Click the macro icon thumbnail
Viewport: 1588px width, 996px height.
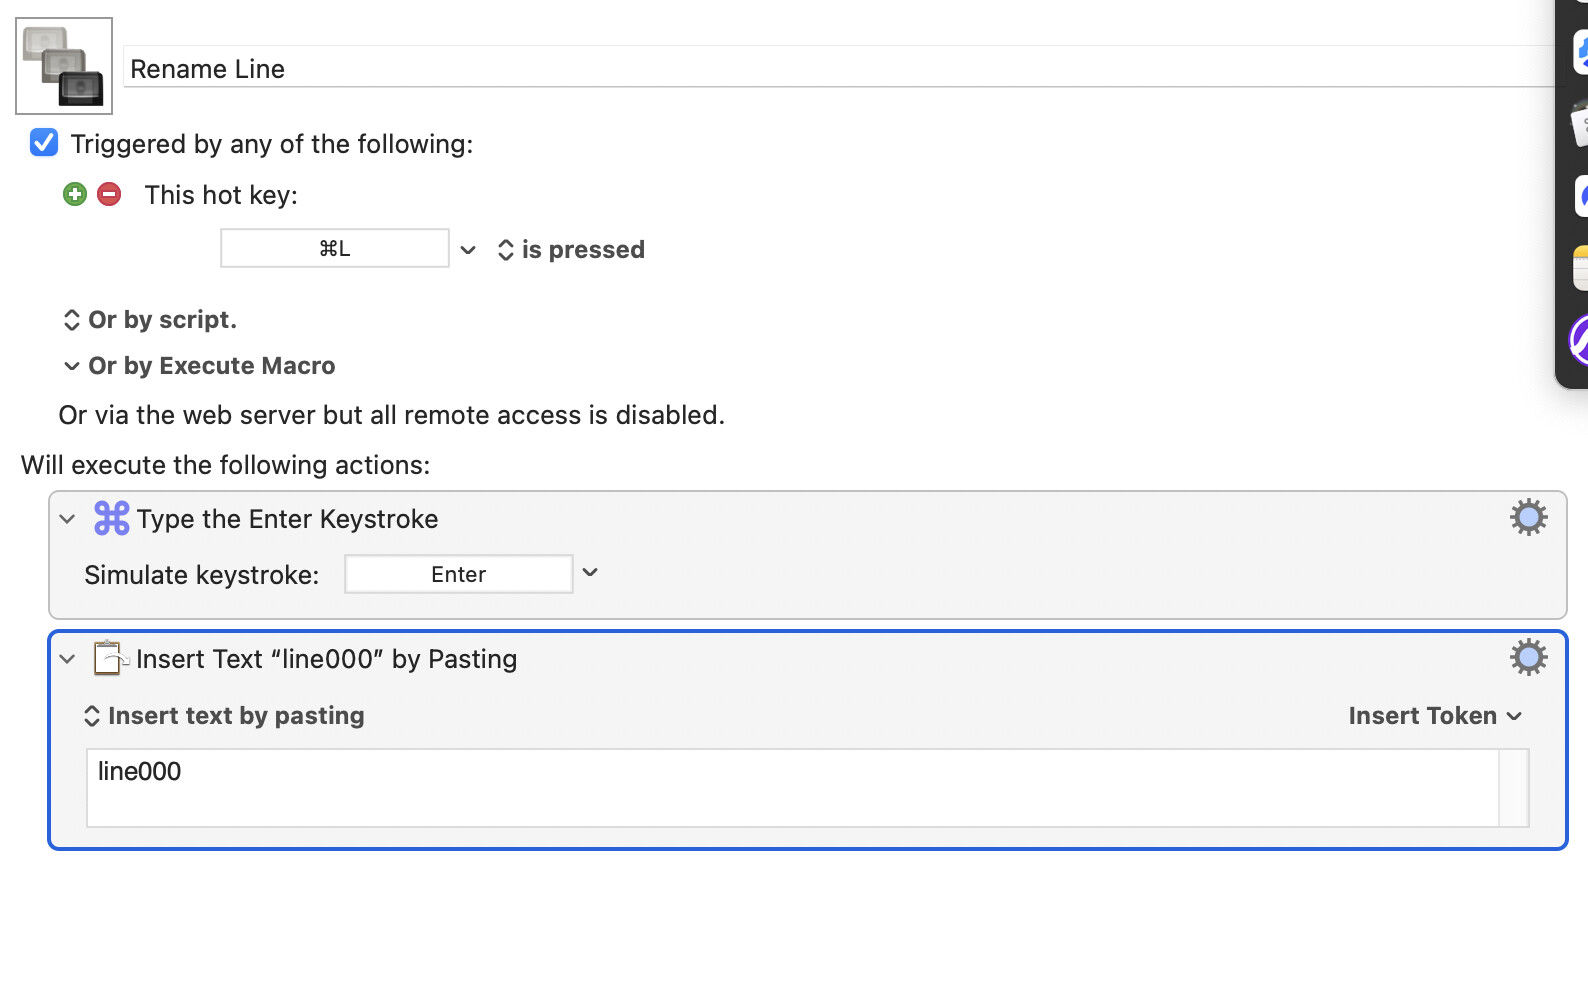(64, 66)
